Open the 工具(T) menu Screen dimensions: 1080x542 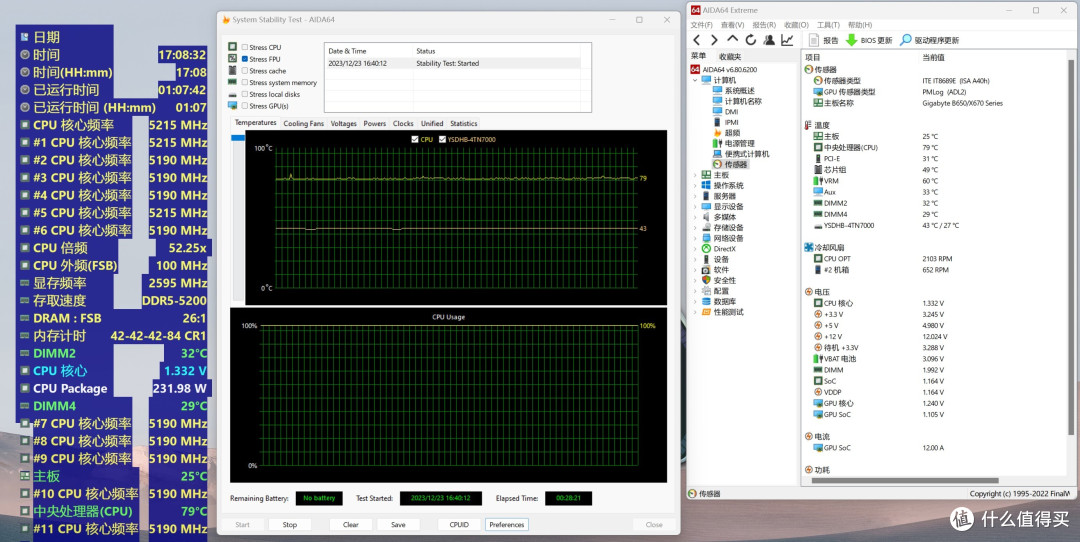pos(828,25)
